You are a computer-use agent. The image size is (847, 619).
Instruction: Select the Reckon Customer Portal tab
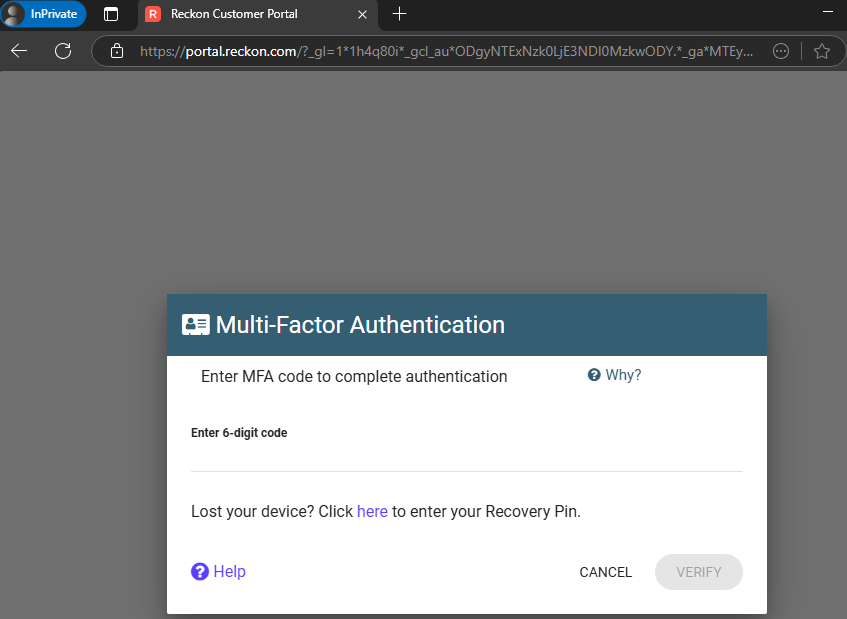pyautogui.click(x=258, y=15)
